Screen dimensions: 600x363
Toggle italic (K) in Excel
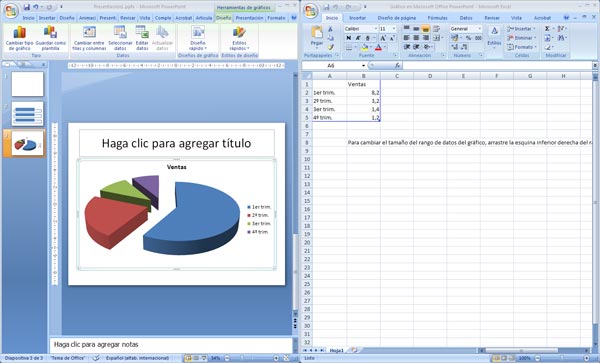pos(358,38)
